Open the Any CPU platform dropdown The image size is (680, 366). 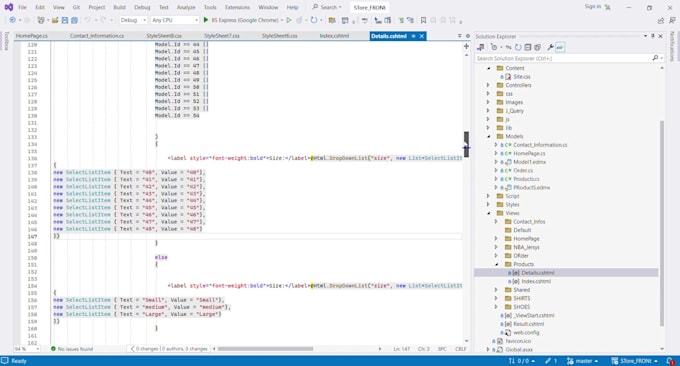[x=174, y=20]
